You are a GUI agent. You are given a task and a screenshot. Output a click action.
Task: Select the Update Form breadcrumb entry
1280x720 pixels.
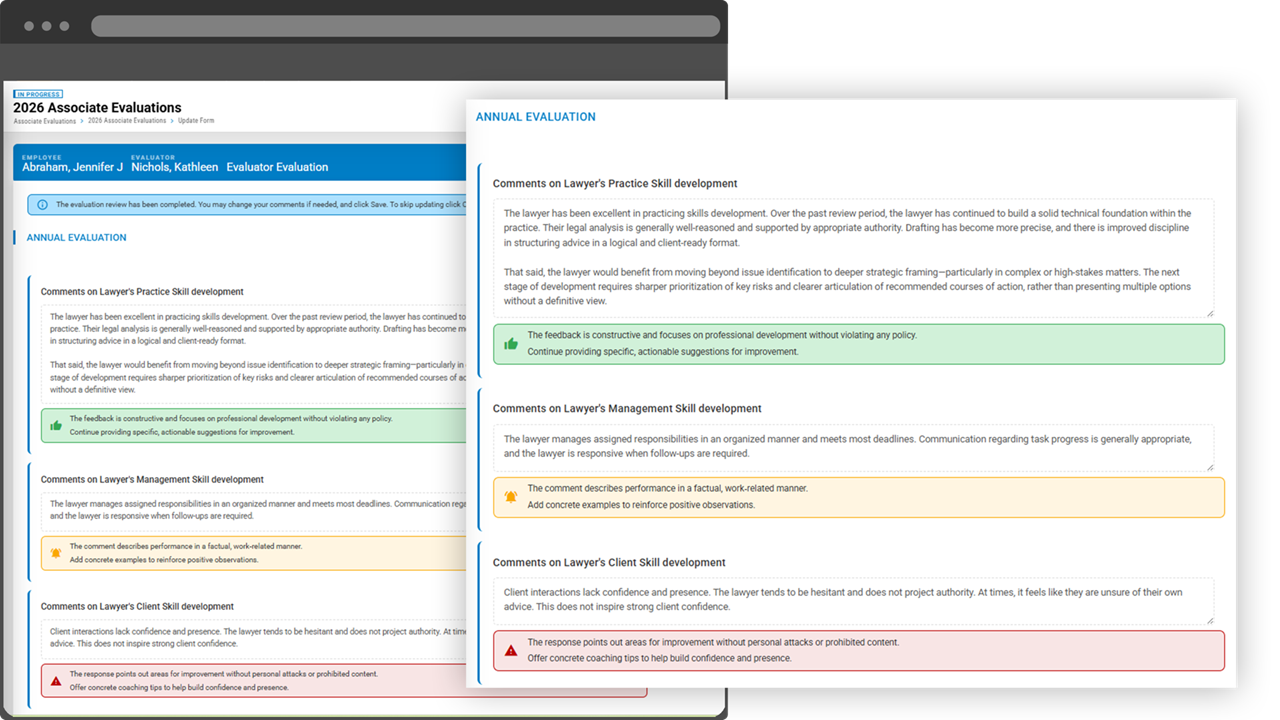[194, 120]
